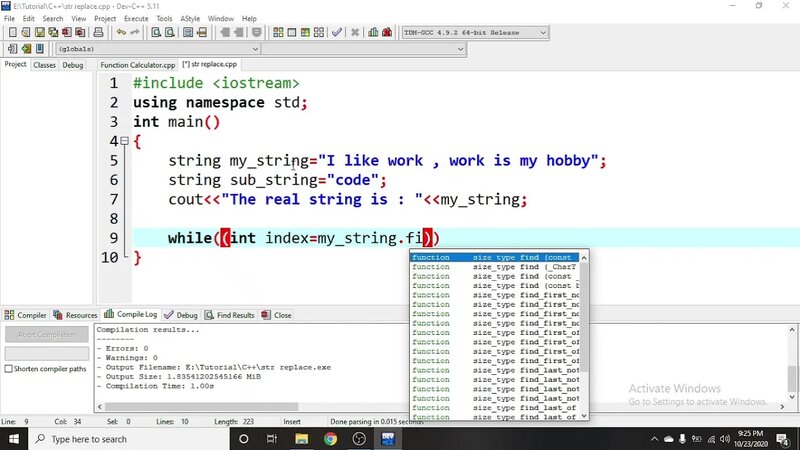Screen dimensions: 800x450
Task: Open the File menu
Action: click(9, 18)
